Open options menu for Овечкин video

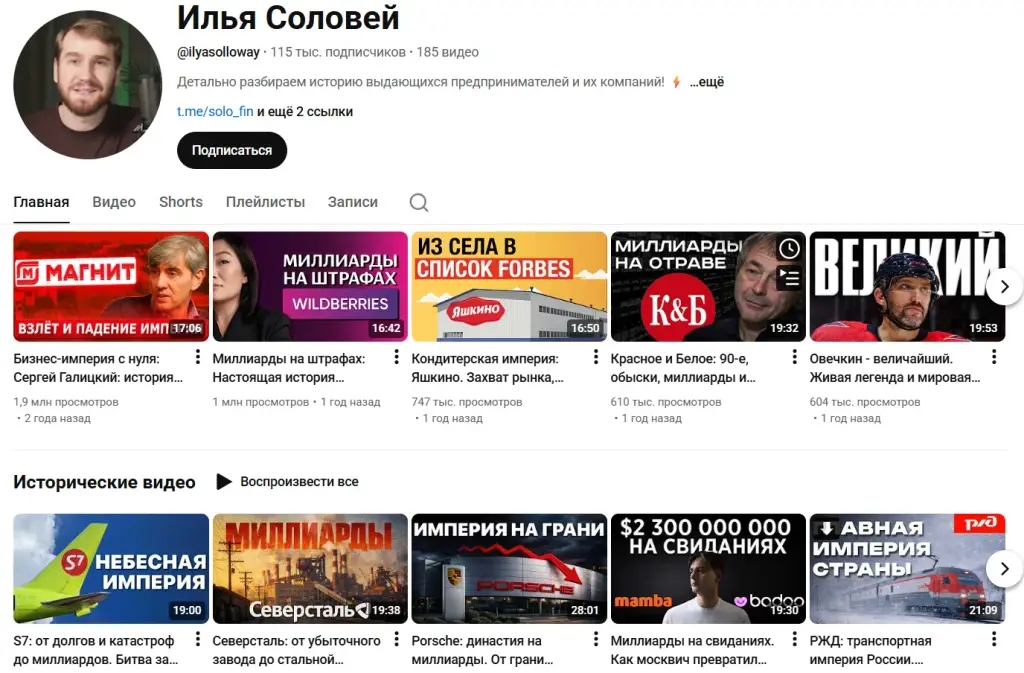[993, 356]
